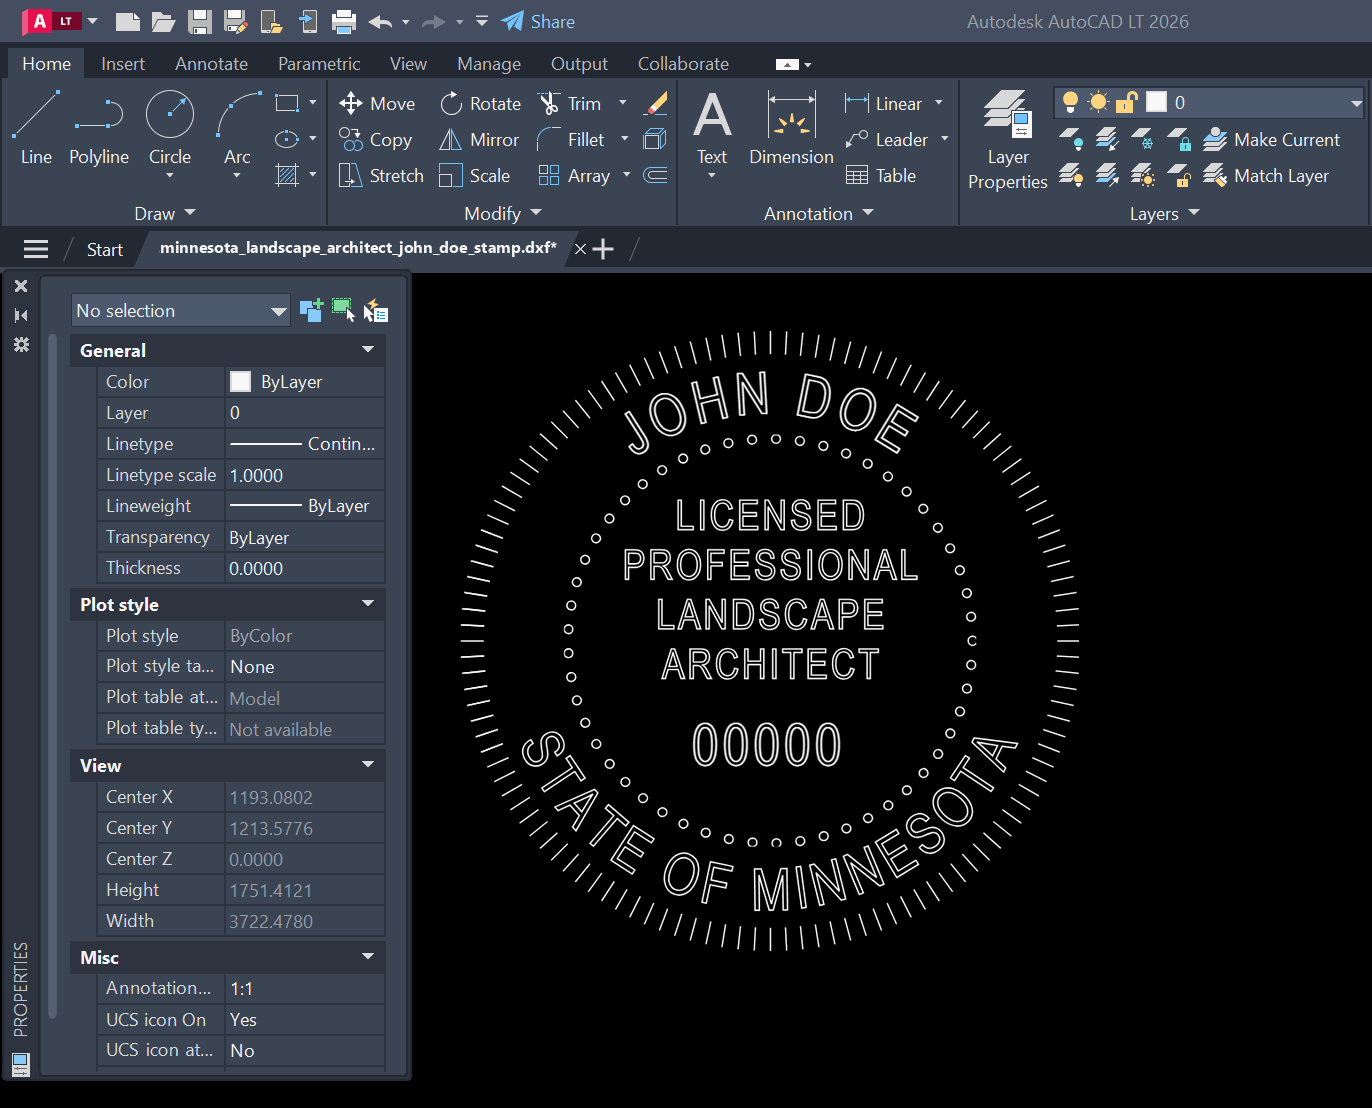Viewport: 1372px width, 1108px height.
Task: Switch to the Annotate ribbon tab
Action: (211, 63)
